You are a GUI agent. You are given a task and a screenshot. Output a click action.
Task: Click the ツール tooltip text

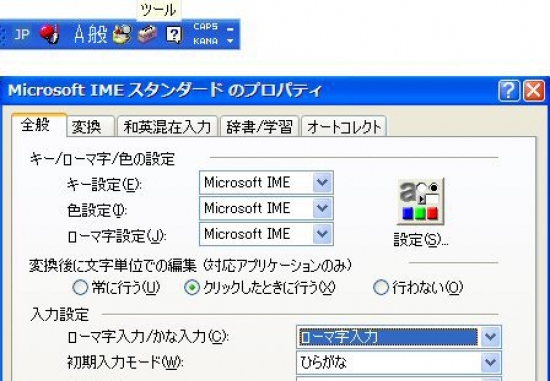[159, 10]
